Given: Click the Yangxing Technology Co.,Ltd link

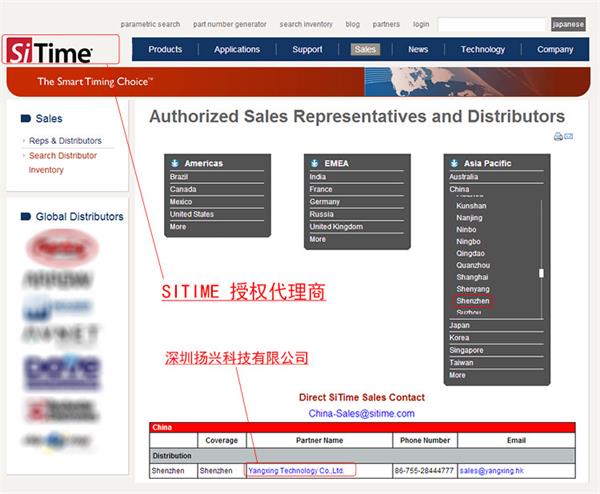Looking at the screenshot, I should [x=295, y=470].
